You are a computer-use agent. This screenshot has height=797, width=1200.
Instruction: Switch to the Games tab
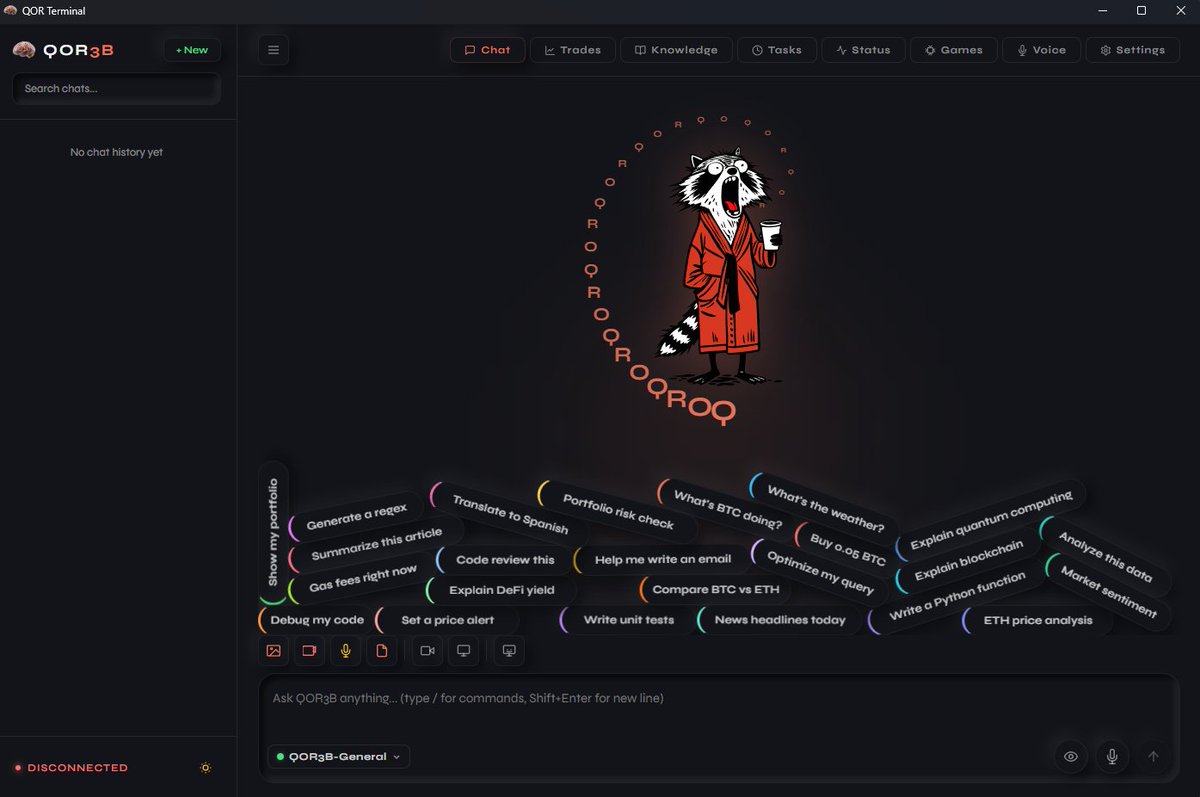[x=954, y=50]
